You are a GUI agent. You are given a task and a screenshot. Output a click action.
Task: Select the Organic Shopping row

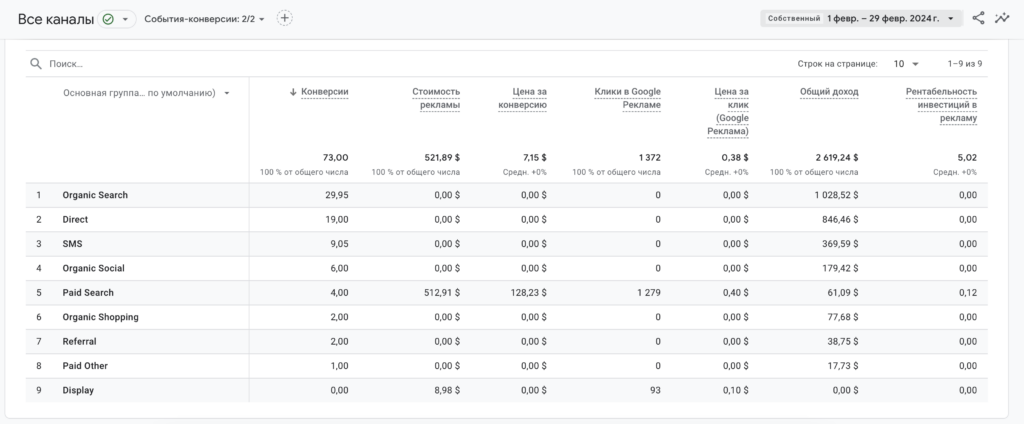pyautogui.click(x=507, y=317)
